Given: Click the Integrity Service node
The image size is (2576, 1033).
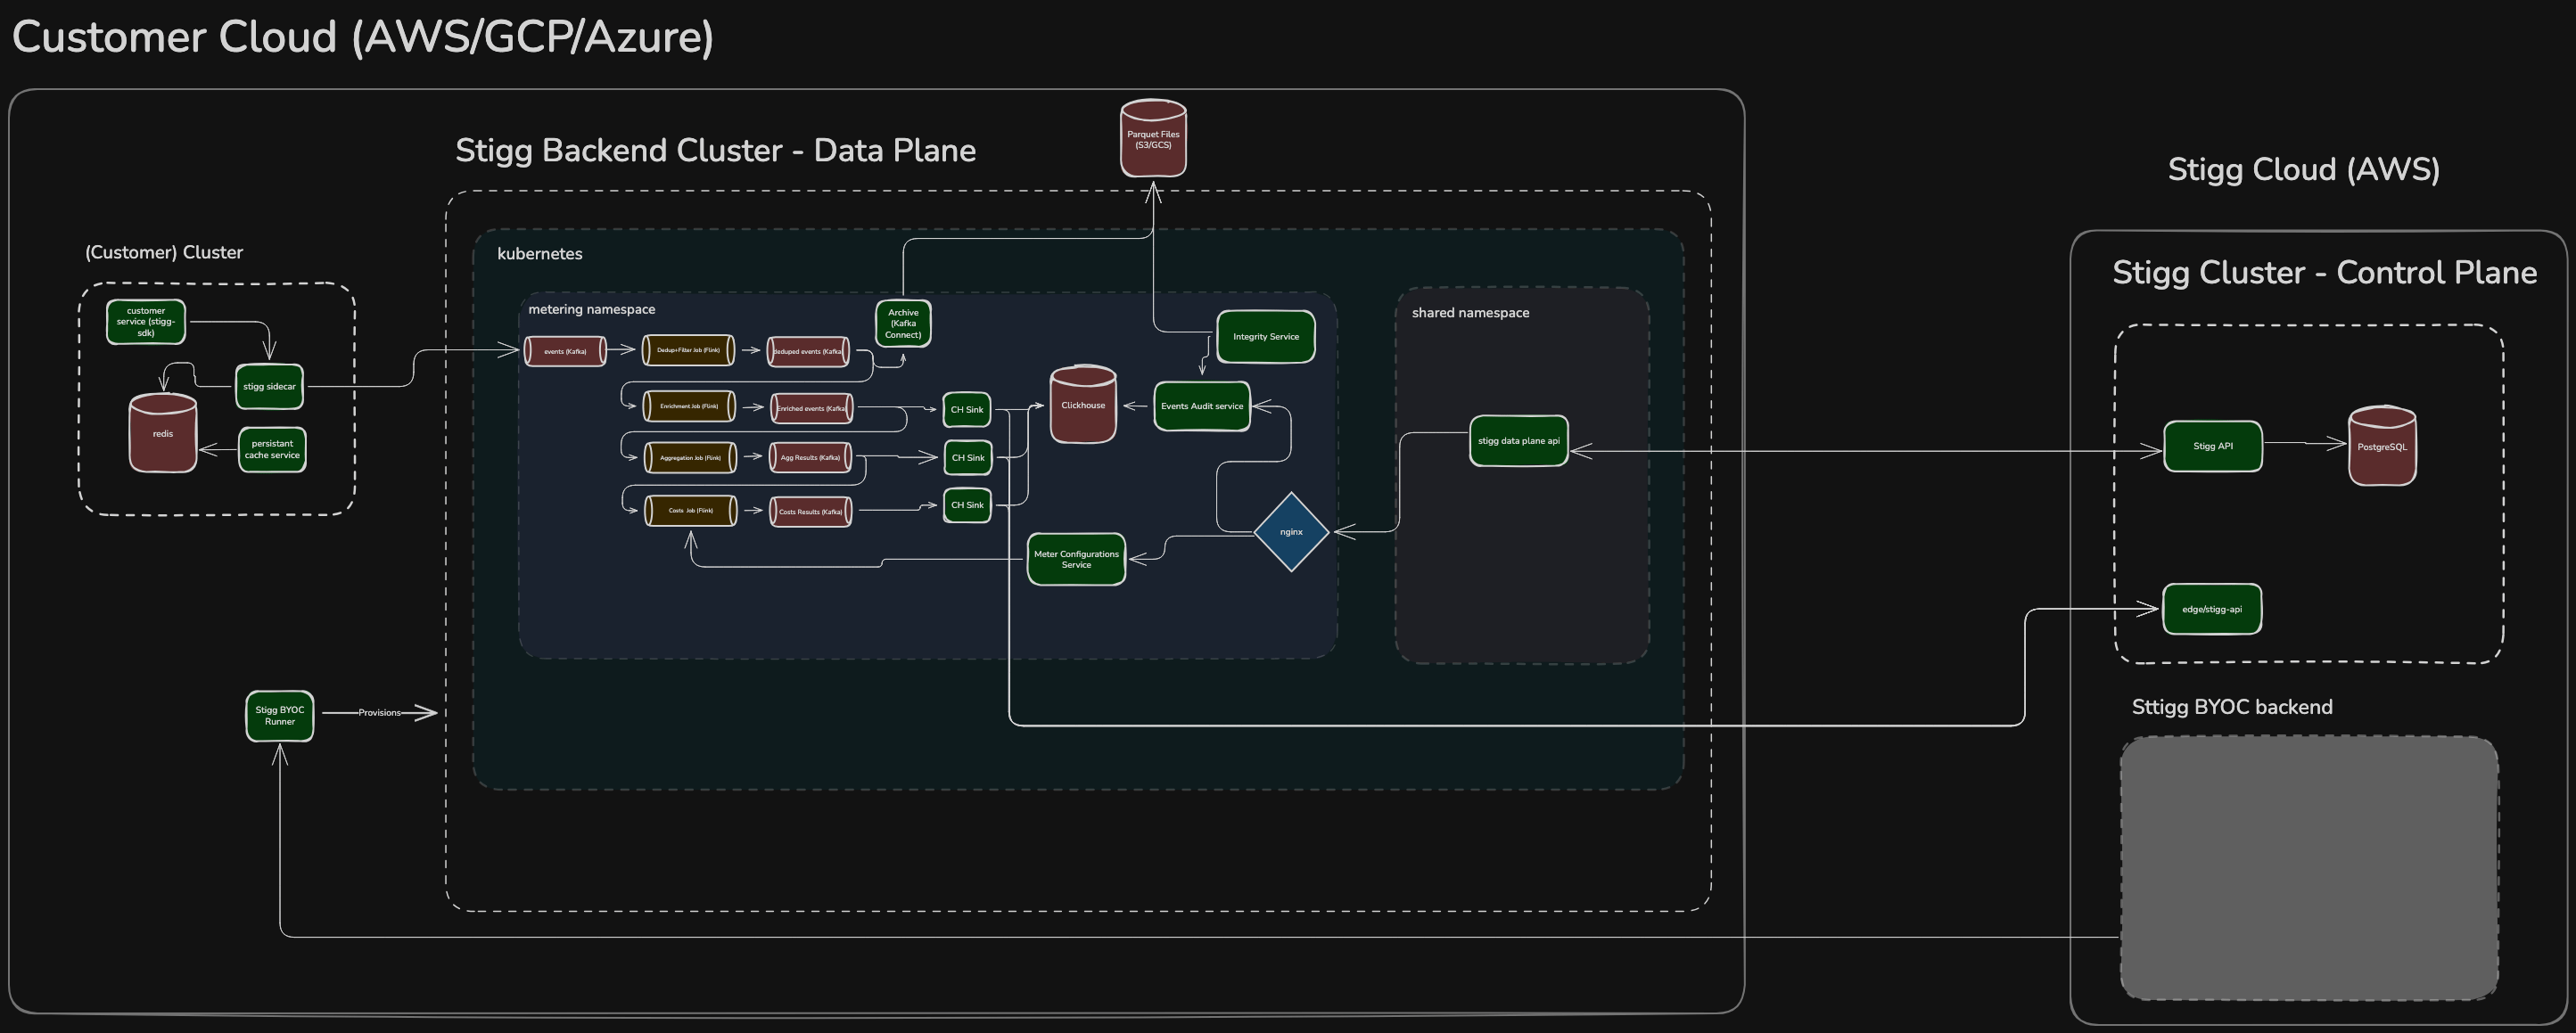Looking at the screenshot, I should (1266, 337).
